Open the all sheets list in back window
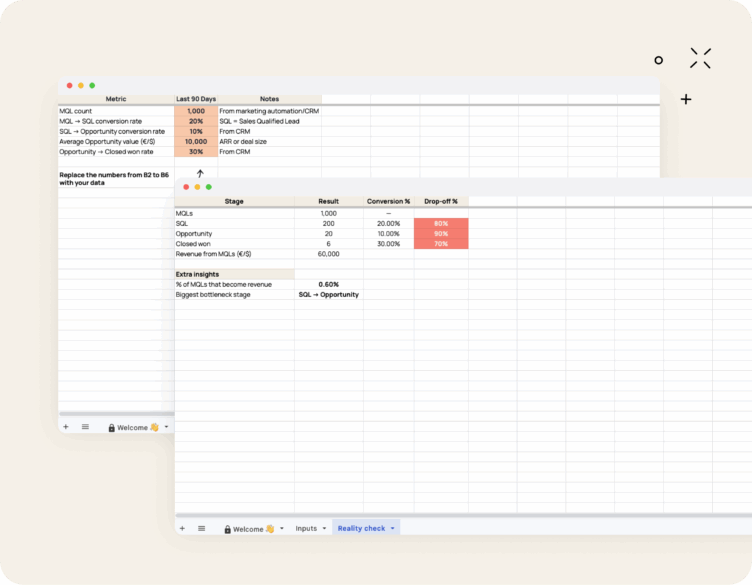Viewport: 752px width, 585px height. point(85,427)
